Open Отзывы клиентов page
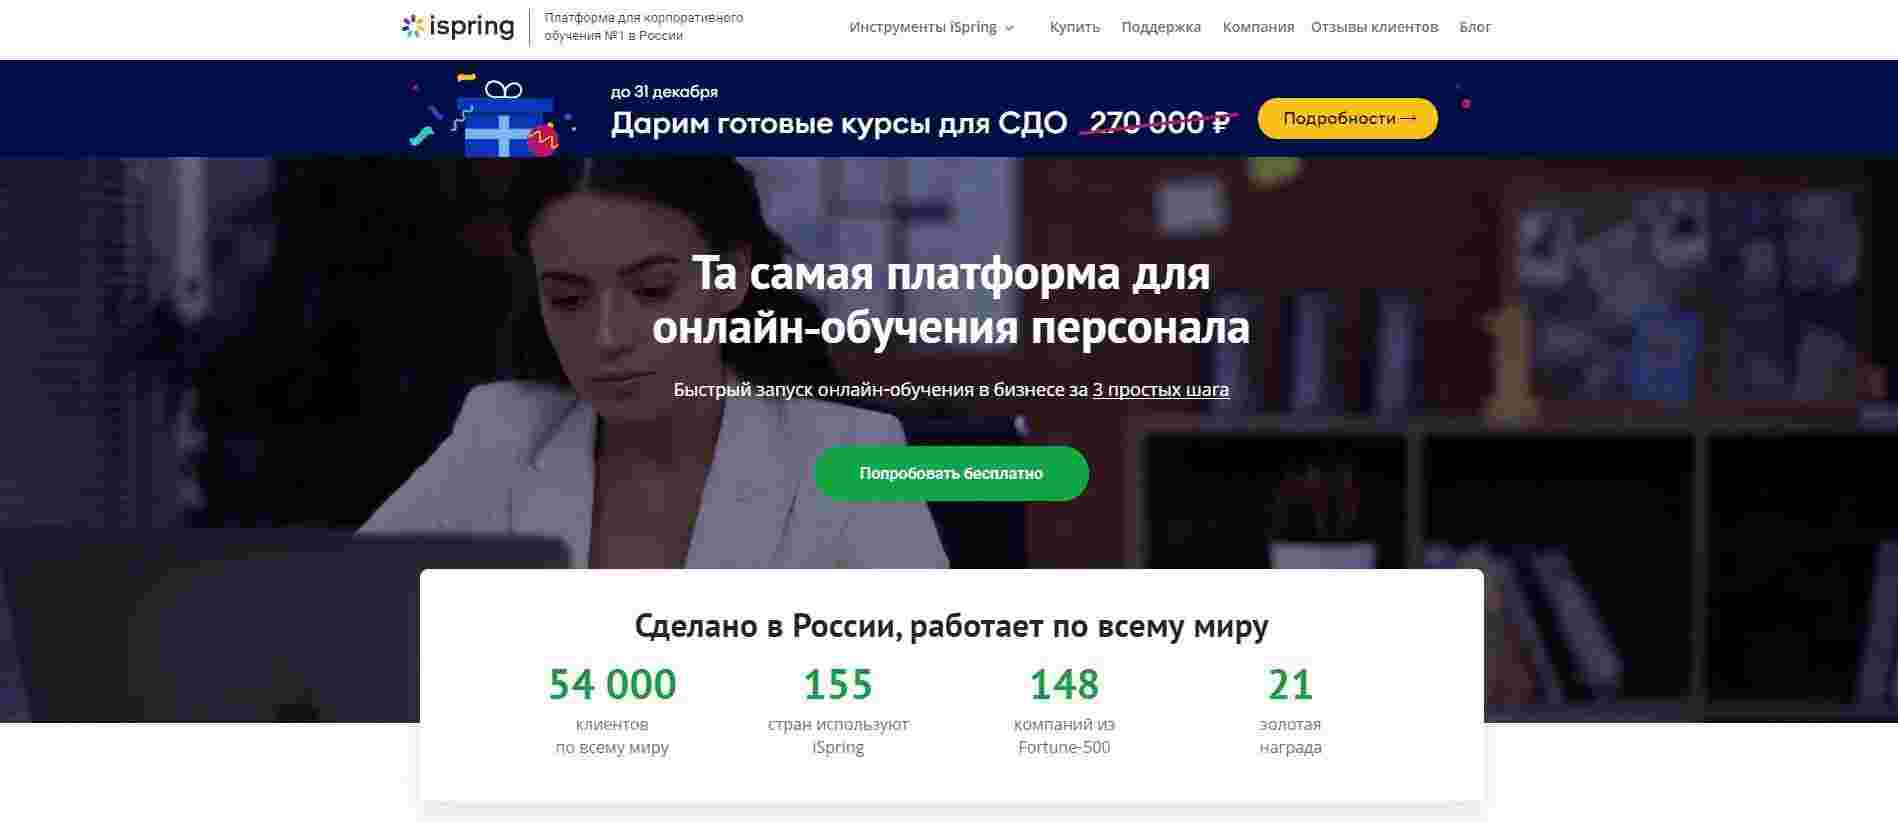1898x823 pixels. 1374,27
